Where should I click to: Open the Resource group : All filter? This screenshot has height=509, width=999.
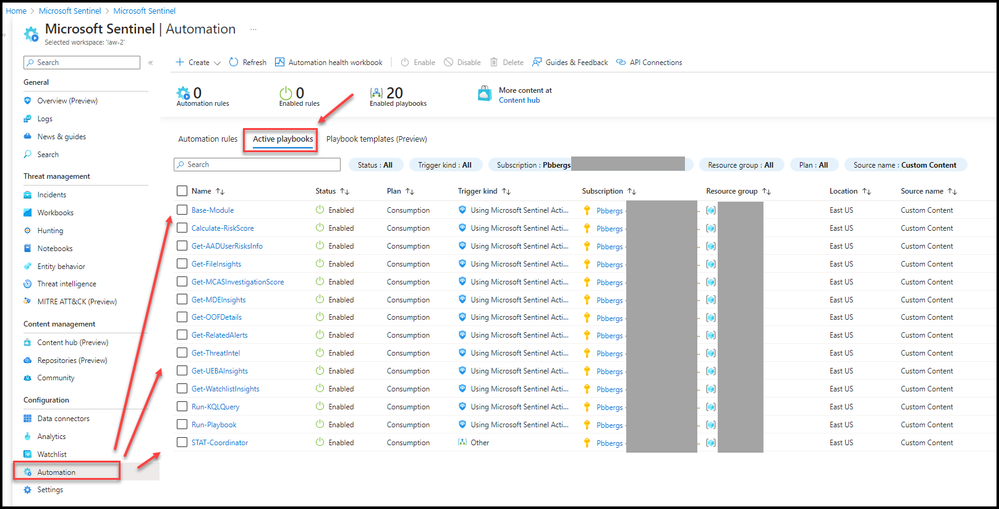point(740,164)
